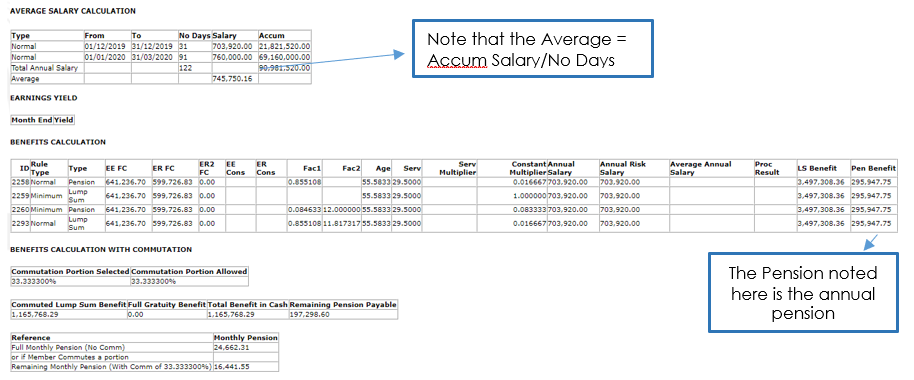Click the 'EE FC' column header
914x380 pixels.
pyautogui.click(x=115, y=168)
